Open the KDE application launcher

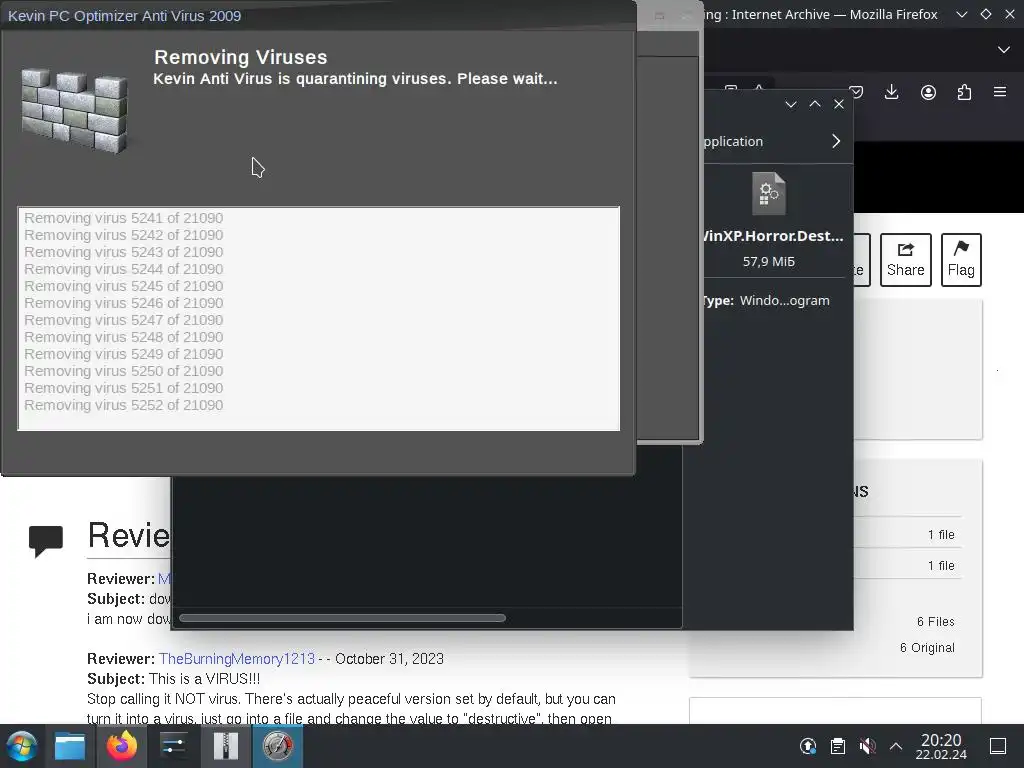pyautogui.click(x=22, y=746)
